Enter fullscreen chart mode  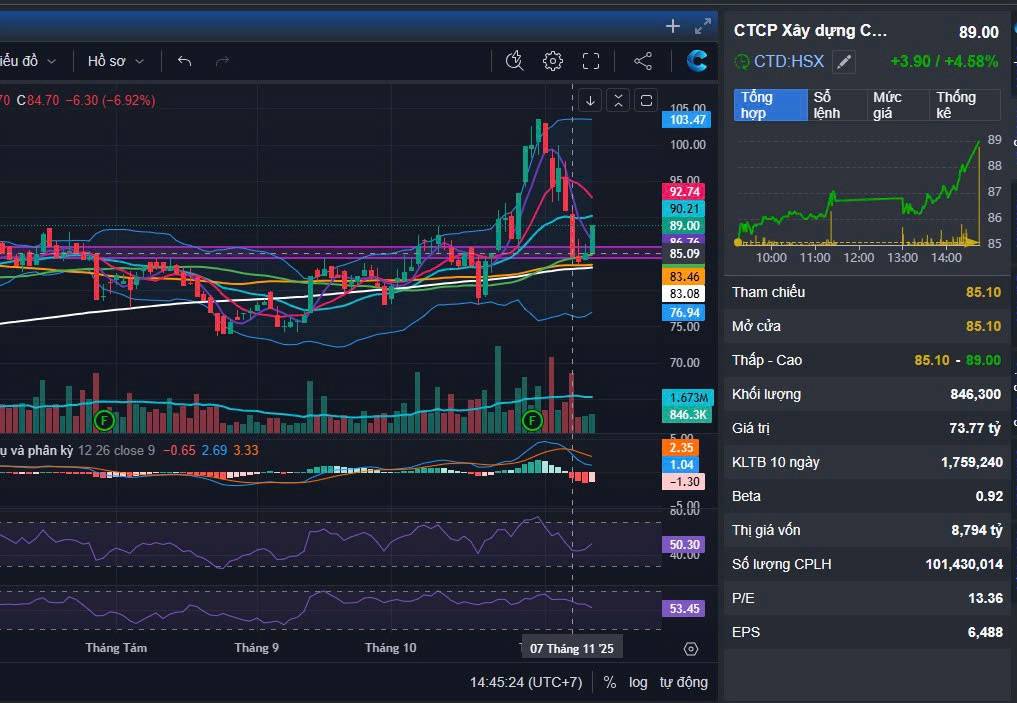591,61
